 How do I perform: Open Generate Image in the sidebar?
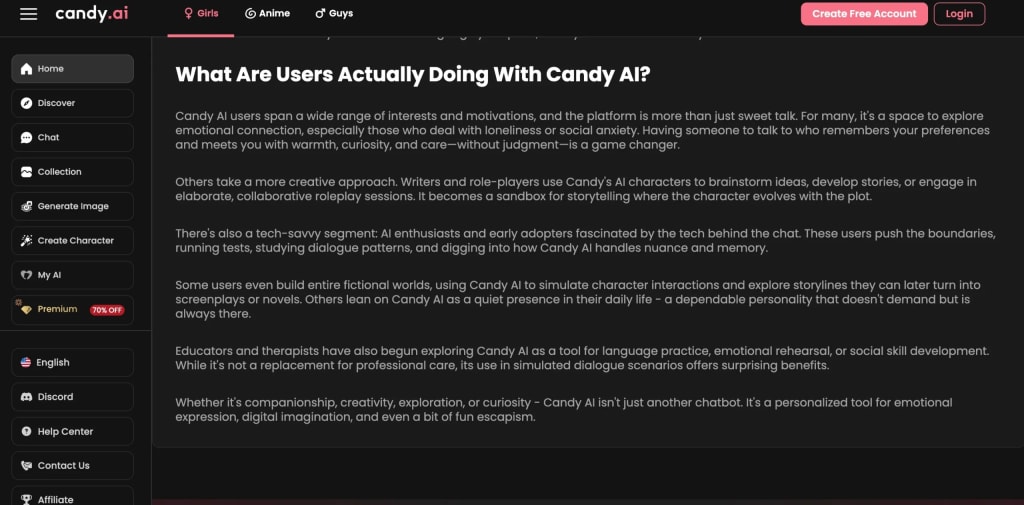72,206
